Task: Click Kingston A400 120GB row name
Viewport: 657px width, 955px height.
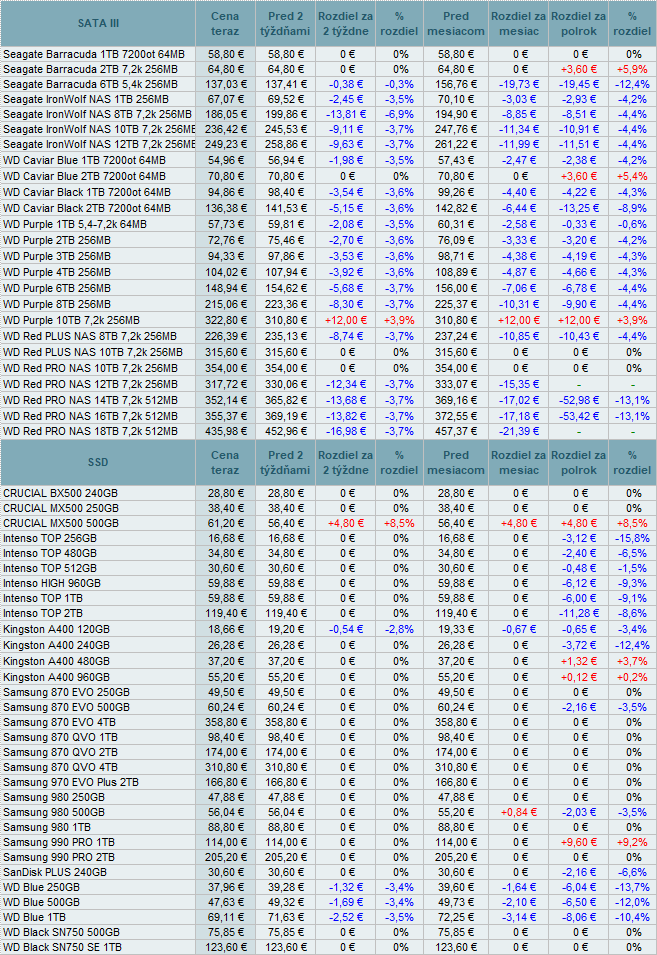Action: pyautogui.click(x=57, y=629)
